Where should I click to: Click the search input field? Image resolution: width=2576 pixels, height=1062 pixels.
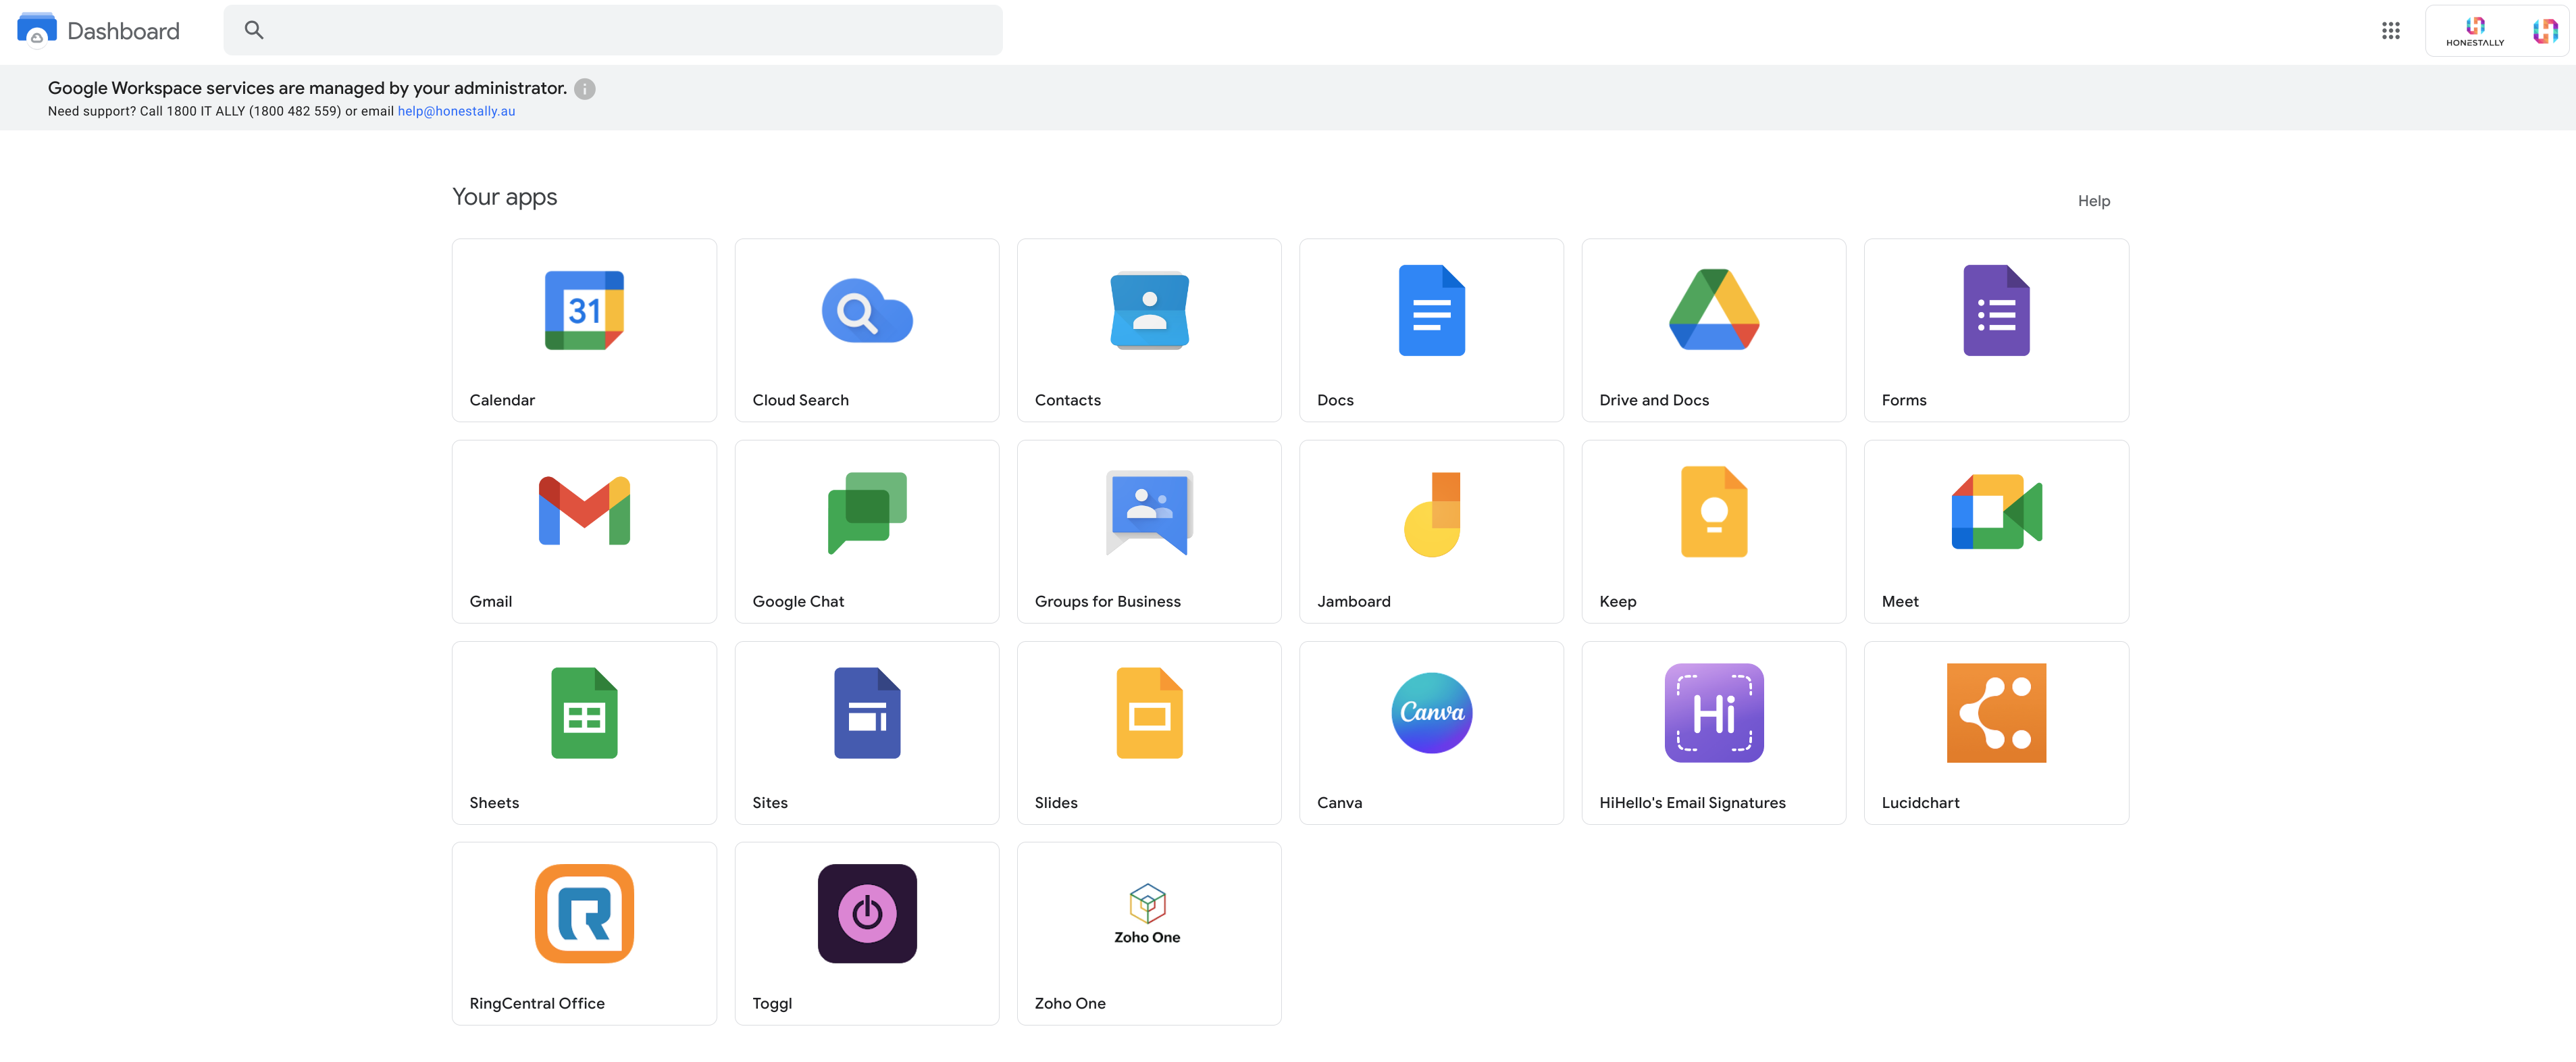(630, 30)
